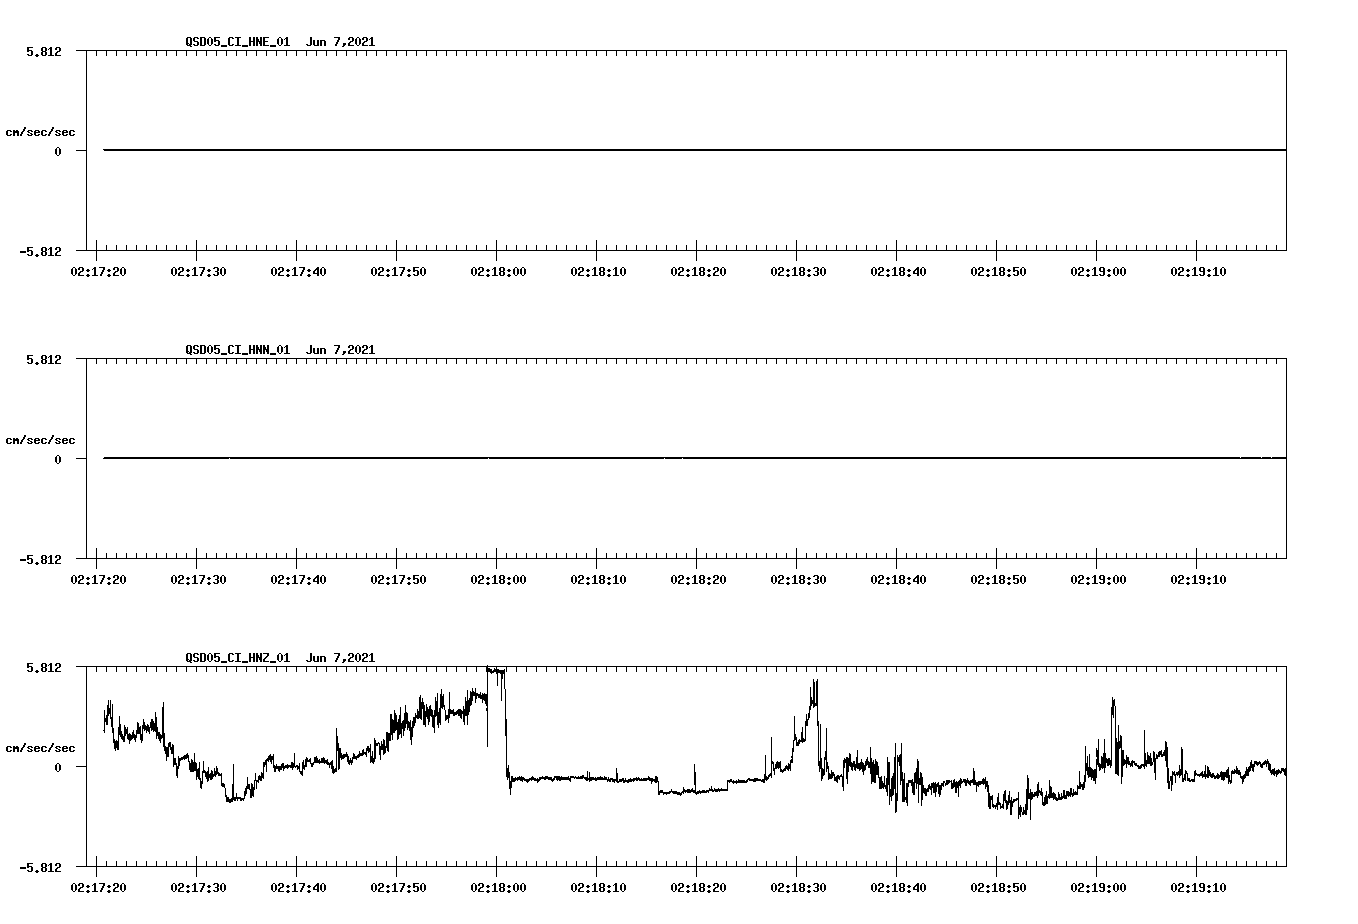Viewport: 1358px width, 924px height.
Task: Click the cm/sec/sec unit label of HNZ plot
Action: coord(40,748)
